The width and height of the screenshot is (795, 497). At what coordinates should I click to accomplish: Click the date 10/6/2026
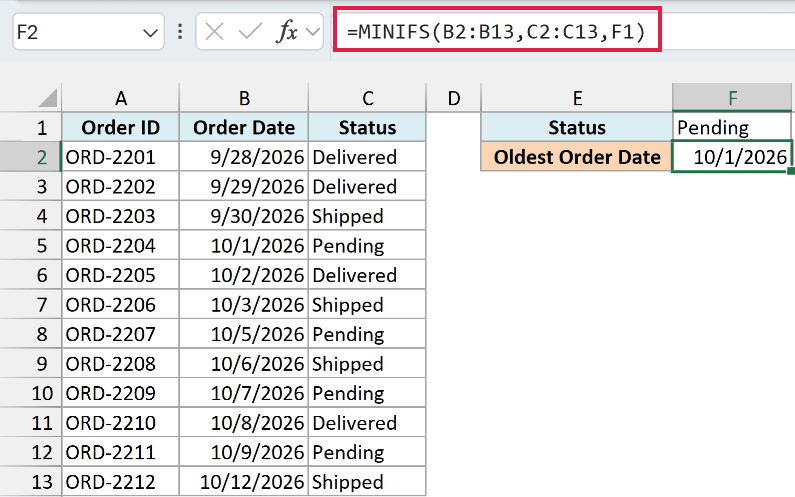coord(244,364)
